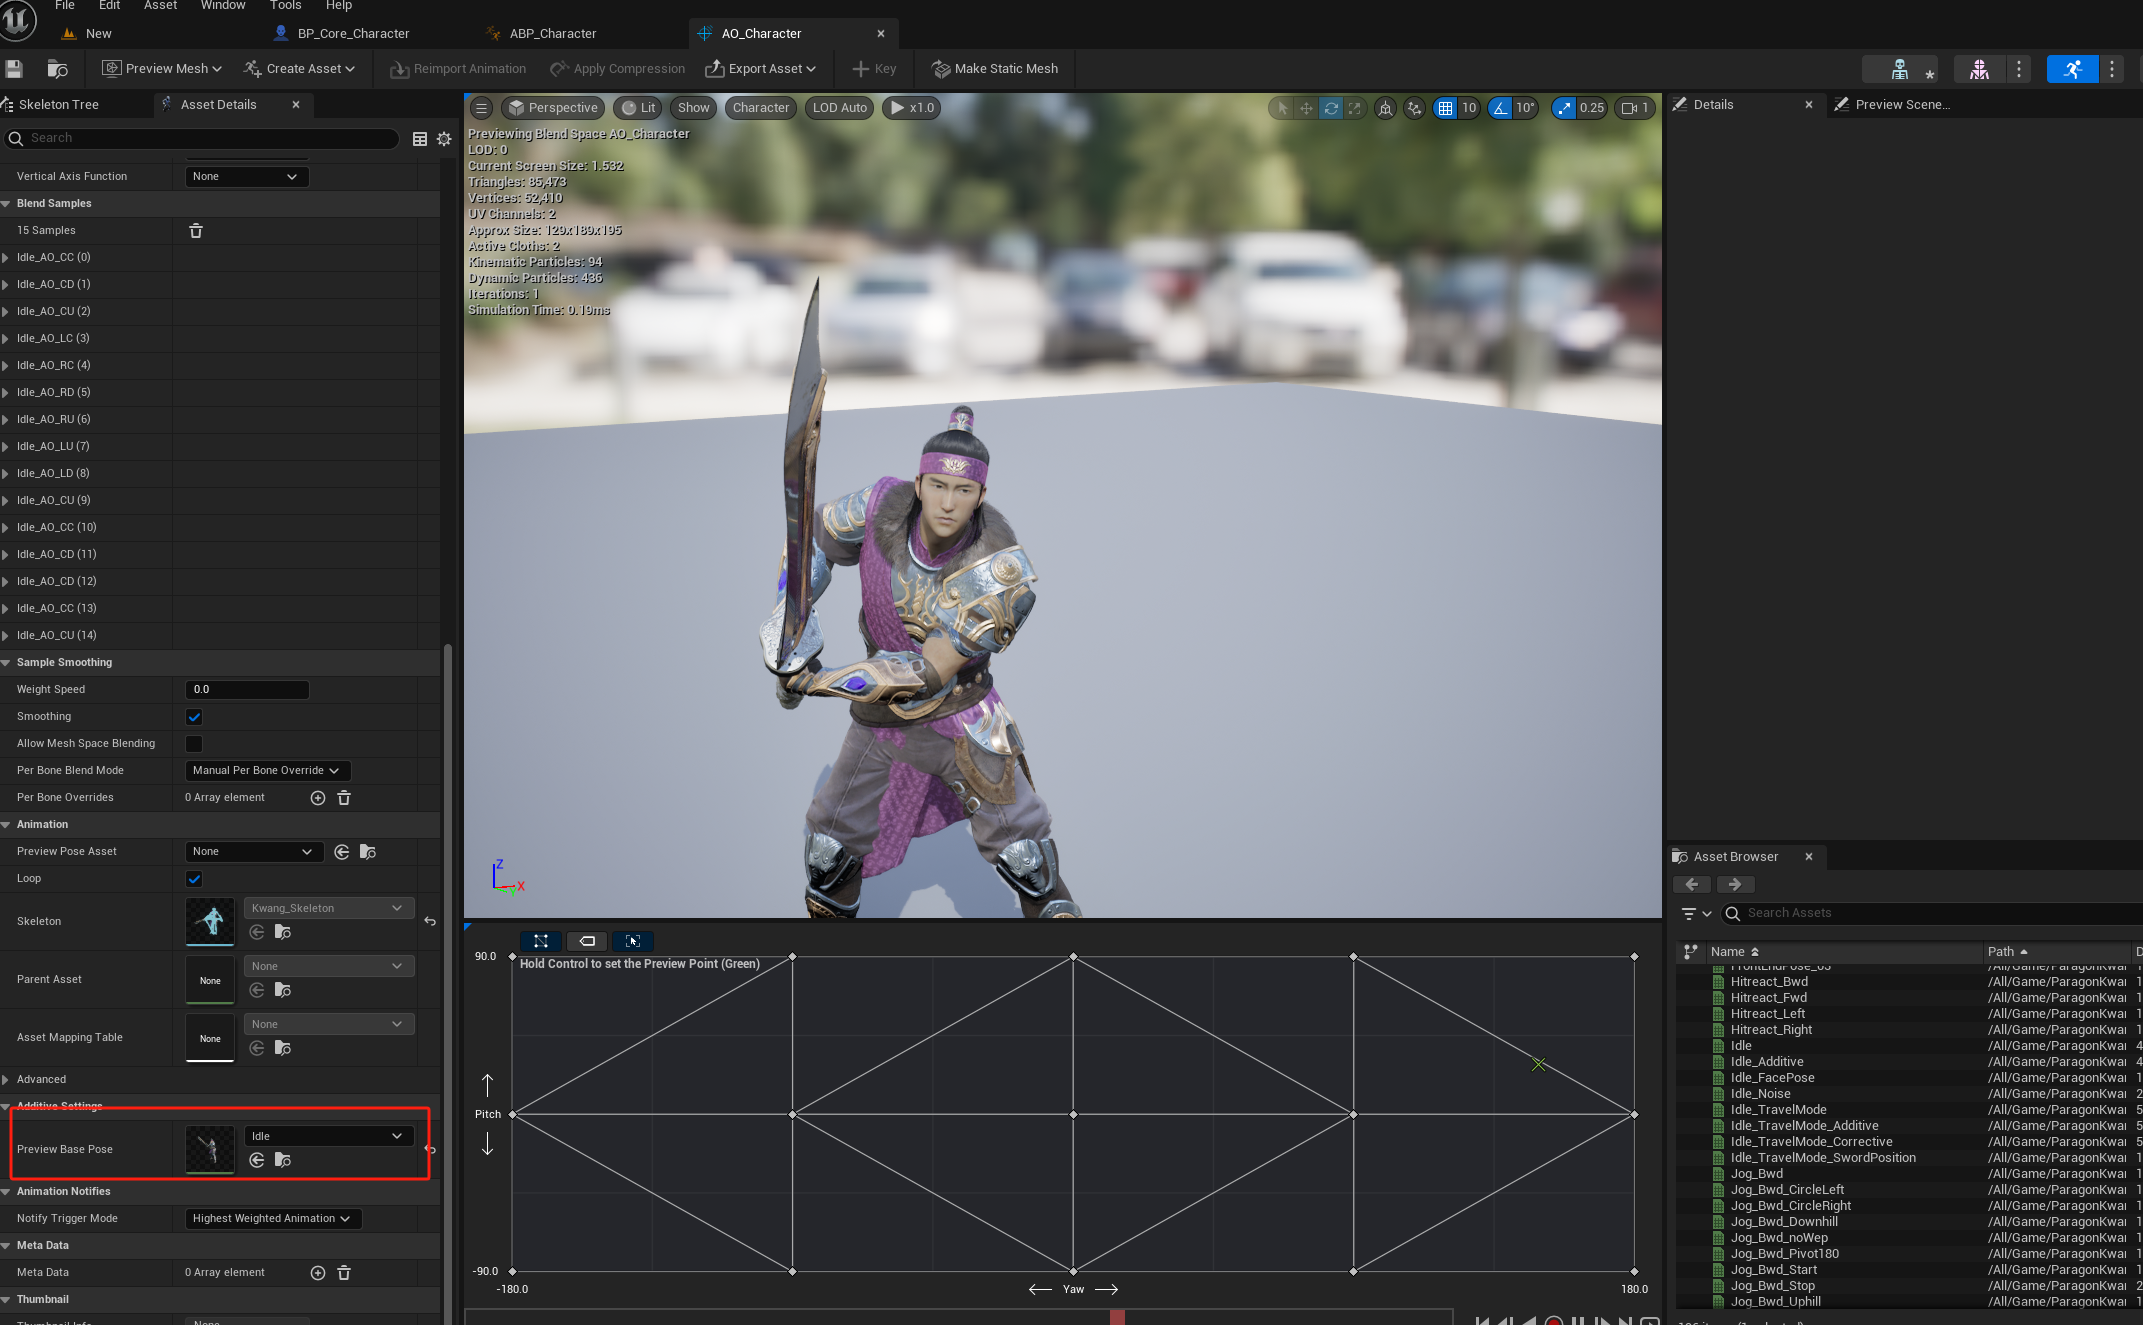Open Notify Trigger Mode dropdown
Image resolution: width=2143 pixels, height=1325 pixels.
pyautogui.click(x=272, y=1219)
